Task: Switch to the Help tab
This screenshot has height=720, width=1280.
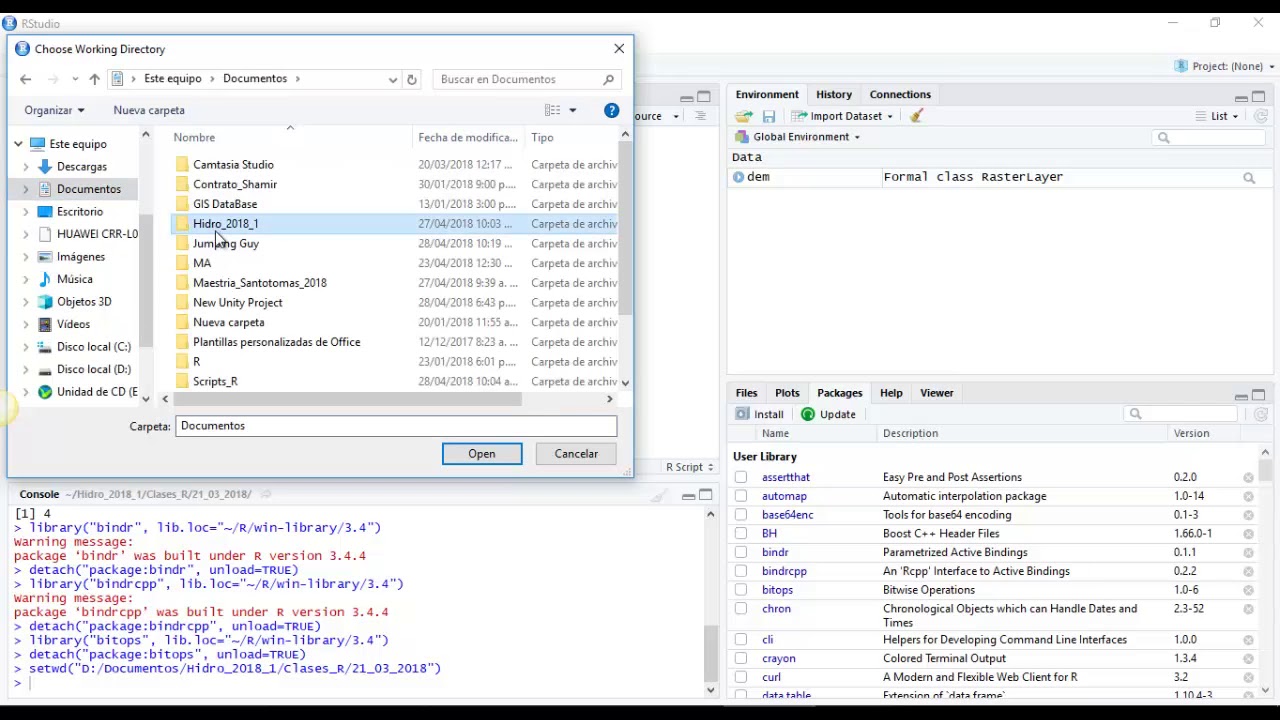Action: [x=891, y=393]
